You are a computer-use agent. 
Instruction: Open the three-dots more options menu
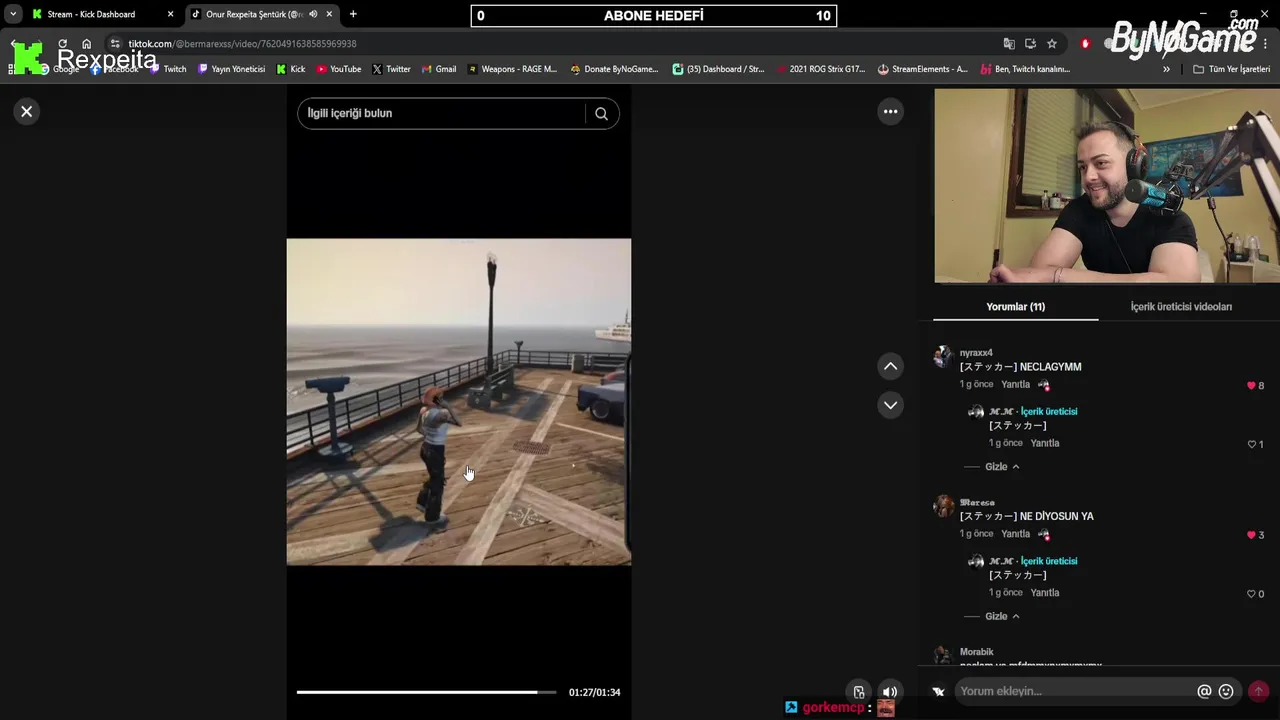890,111
